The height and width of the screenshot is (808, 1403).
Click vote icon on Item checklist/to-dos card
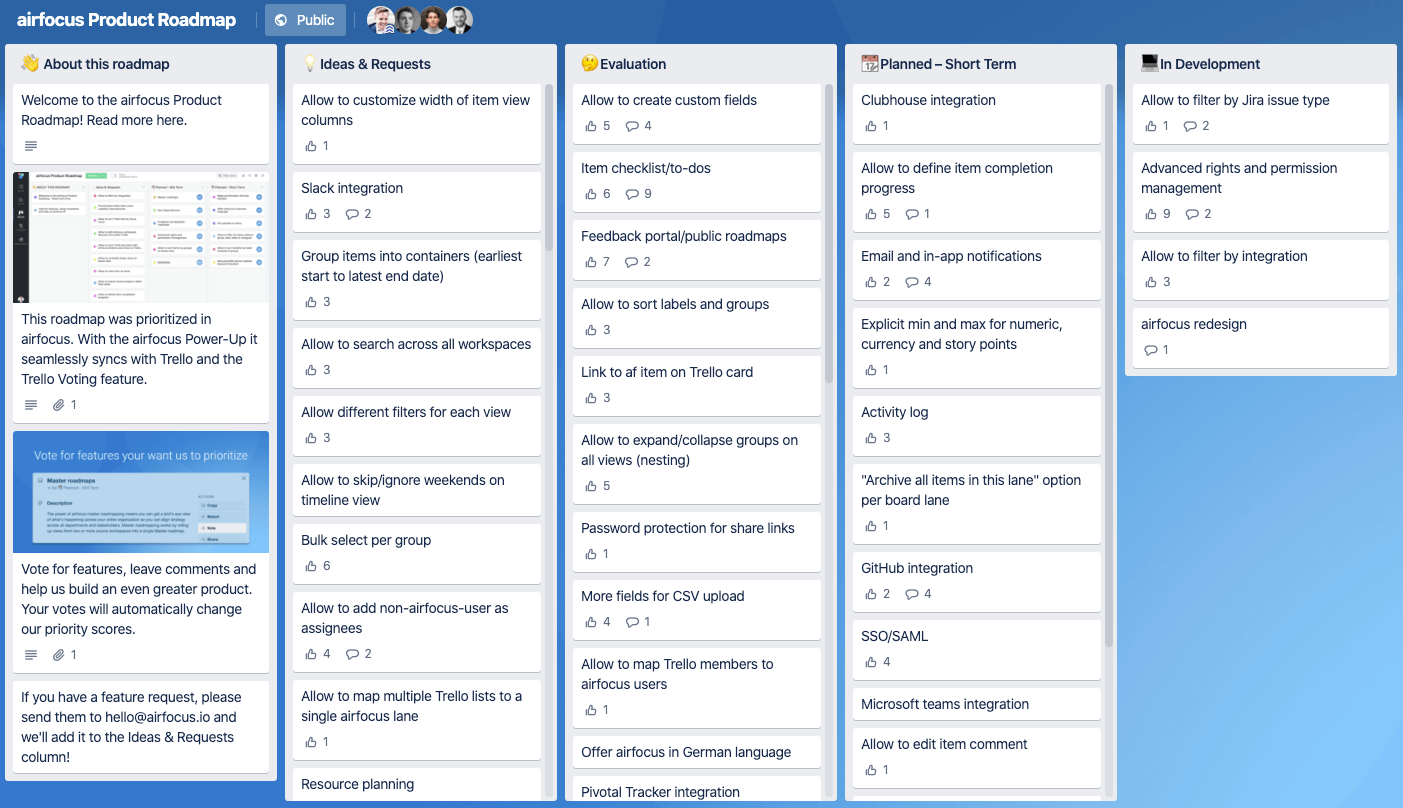tap(591, 194)
